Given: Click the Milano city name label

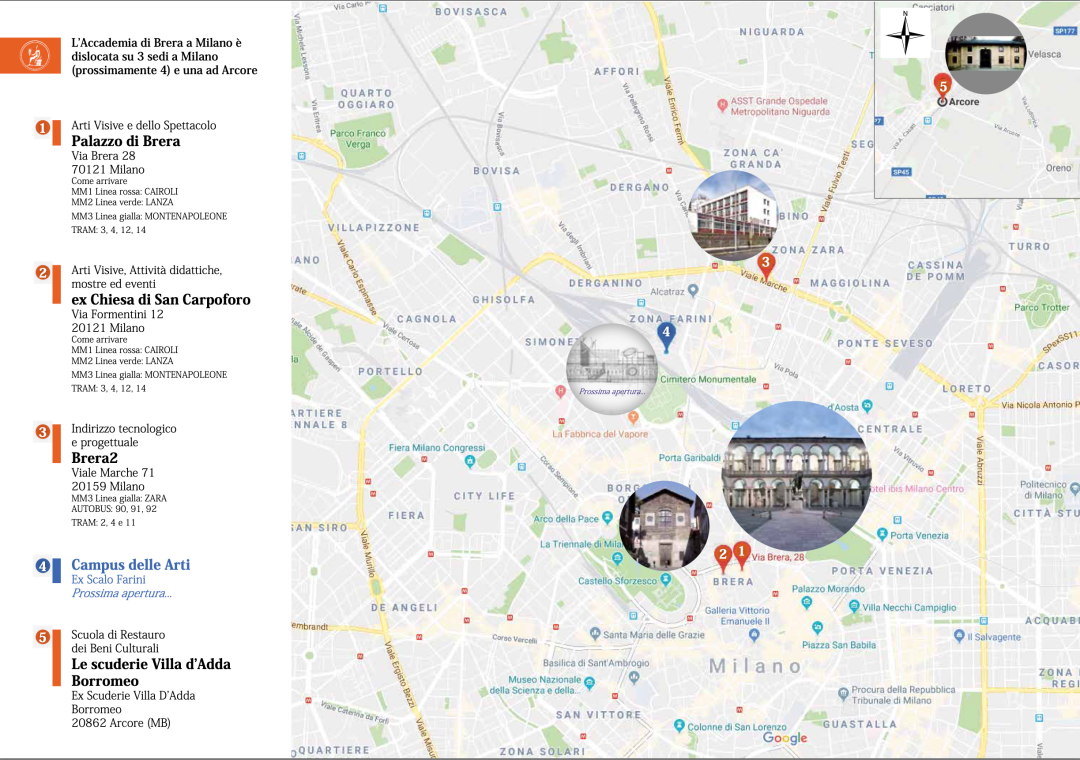Looking at the screenshot, I should click(x=756, y=666).
